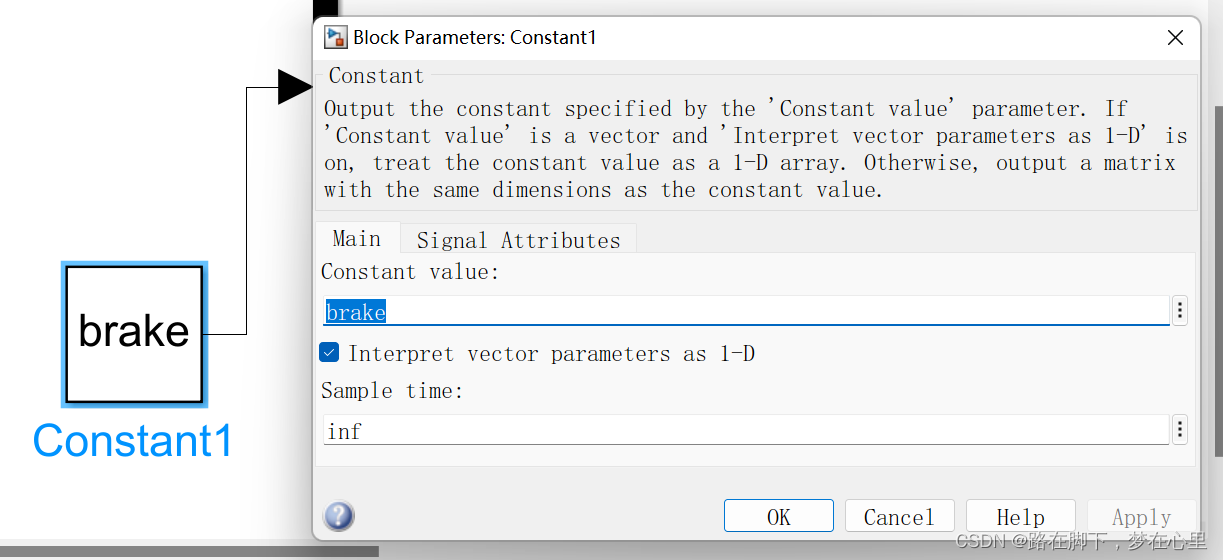Close the Block Parameters dialog

[x=1176, y=38]
